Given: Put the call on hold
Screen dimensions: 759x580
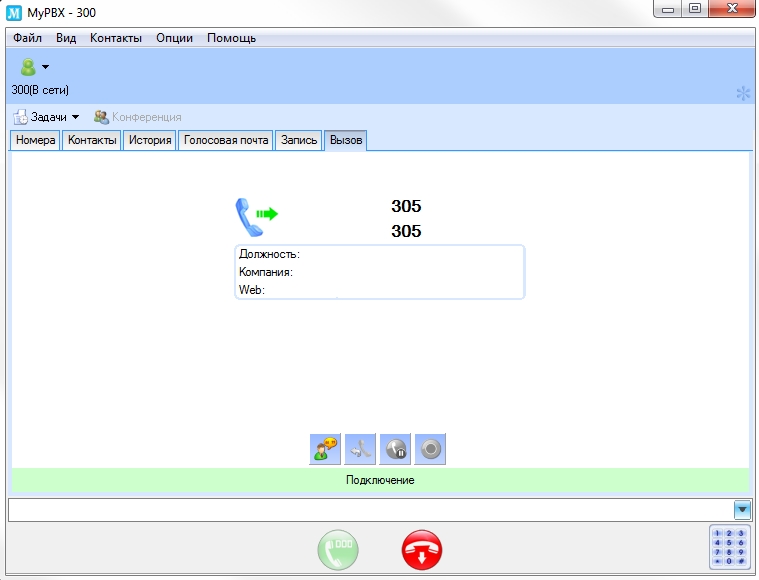Looking at the screenshot, I should click(395, 450).
